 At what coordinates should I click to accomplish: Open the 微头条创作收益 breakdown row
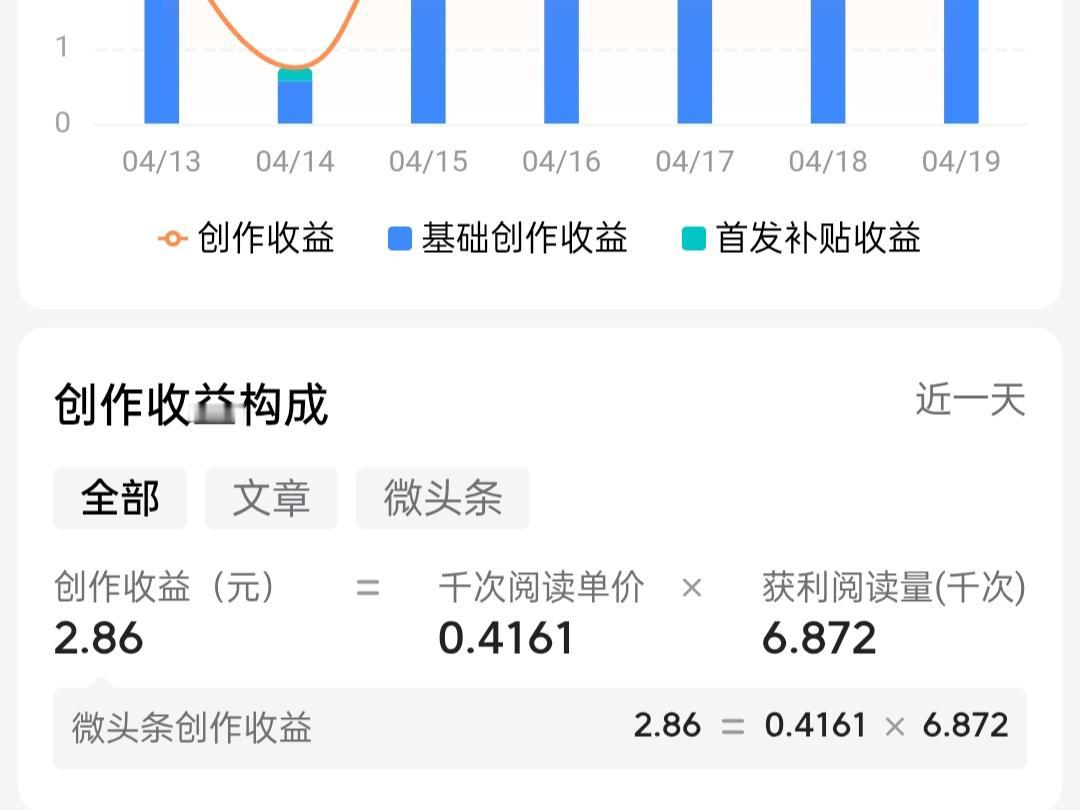pos(540,727)
